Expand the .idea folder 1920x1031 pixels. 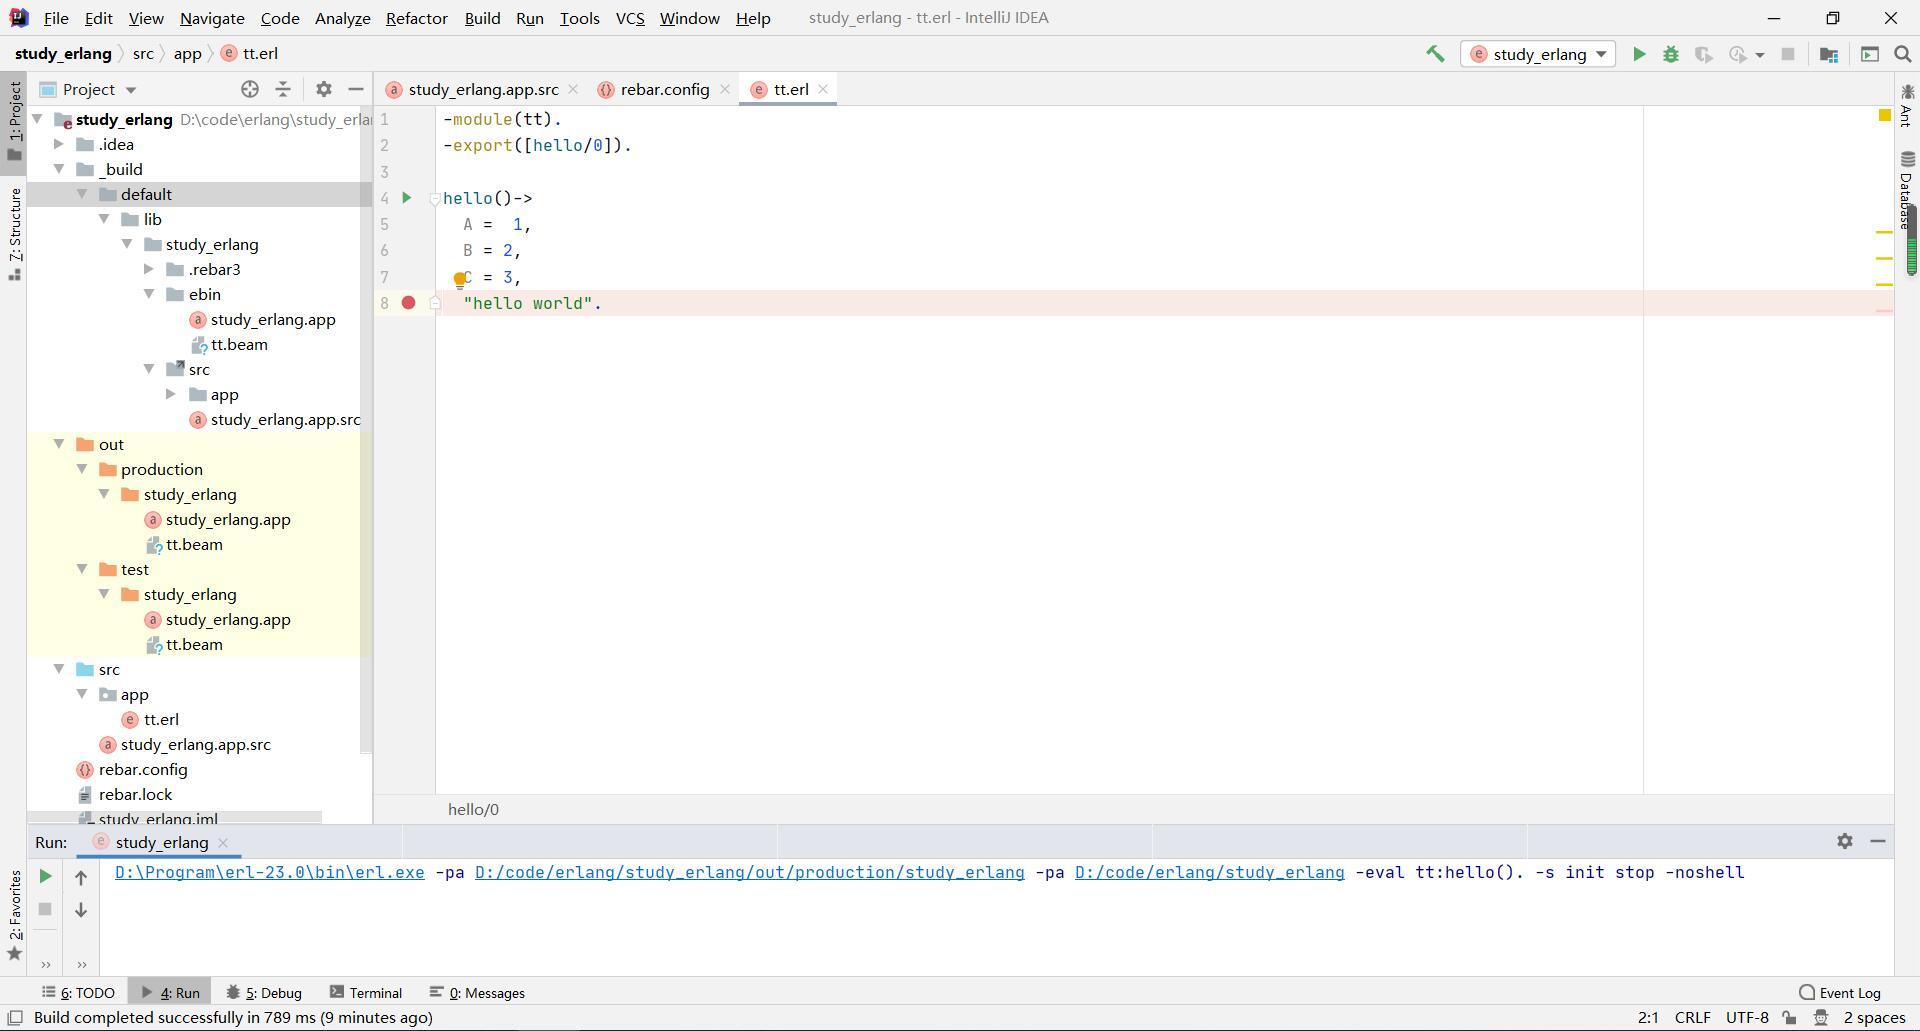click(x=59, y=144)
